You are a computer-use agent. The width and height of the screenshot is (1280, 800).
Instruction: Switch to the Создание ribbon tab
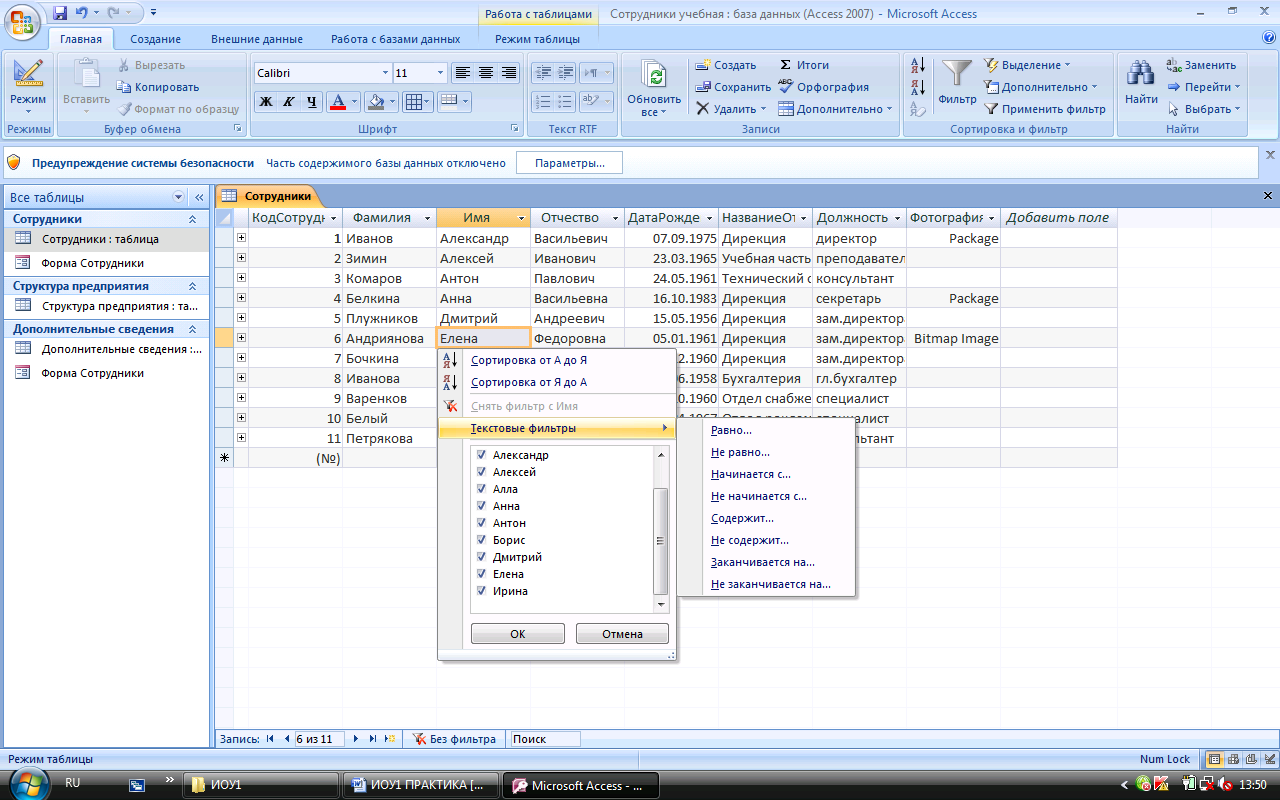(155, 39)
